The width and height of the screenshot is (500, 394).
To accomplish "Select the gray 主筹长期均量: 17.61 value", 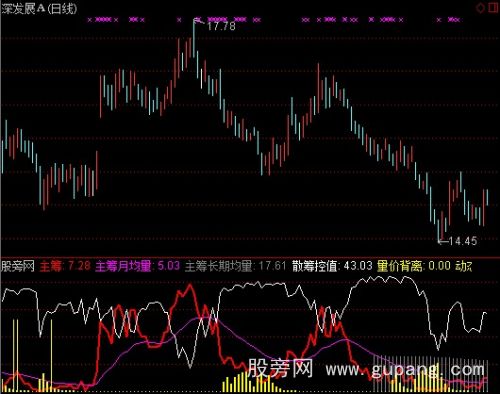I will click(x=236, y=266).
